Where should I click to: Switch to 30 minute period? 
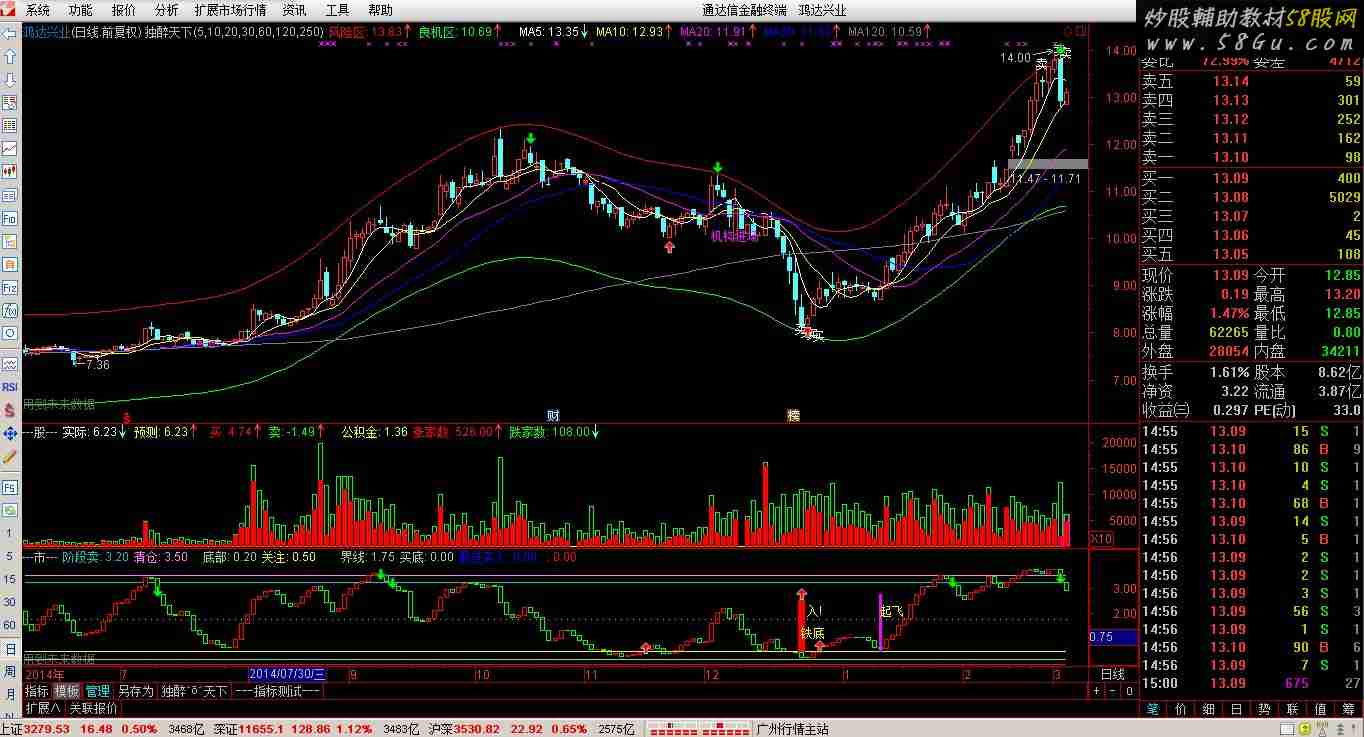pos(9,602)
